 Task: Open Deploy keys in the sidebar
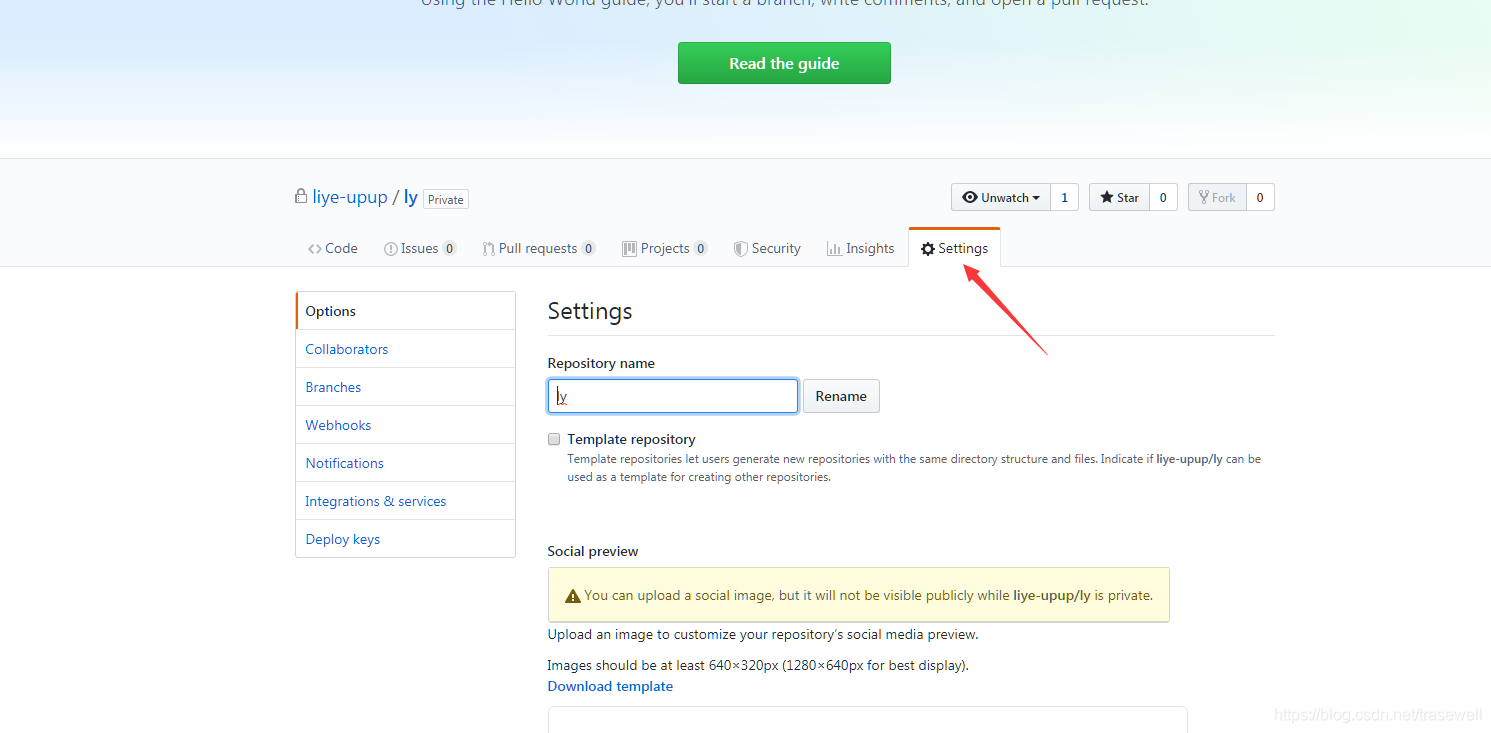pos(406,539)
